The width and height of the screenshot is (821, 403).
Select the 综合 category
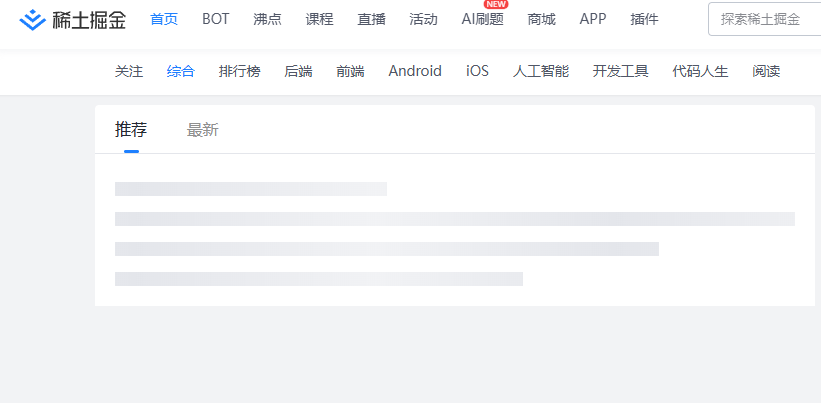point(181,71)
